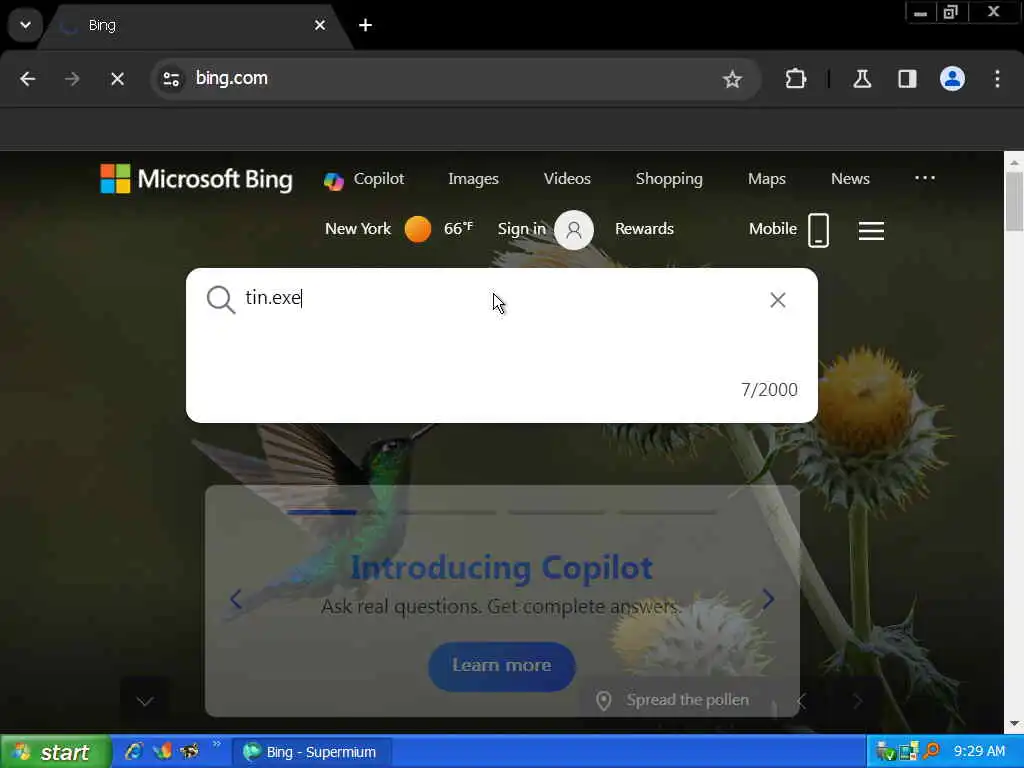Click the page scrollbar thumb

coord(1014,202)
